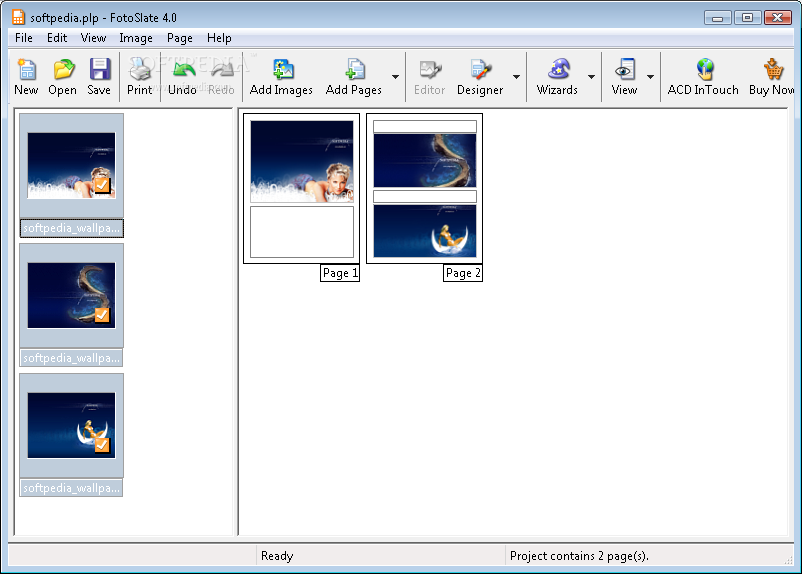Click the Add Images toolbar icon
Screen dimensions: 802x574
pos(282,69)
